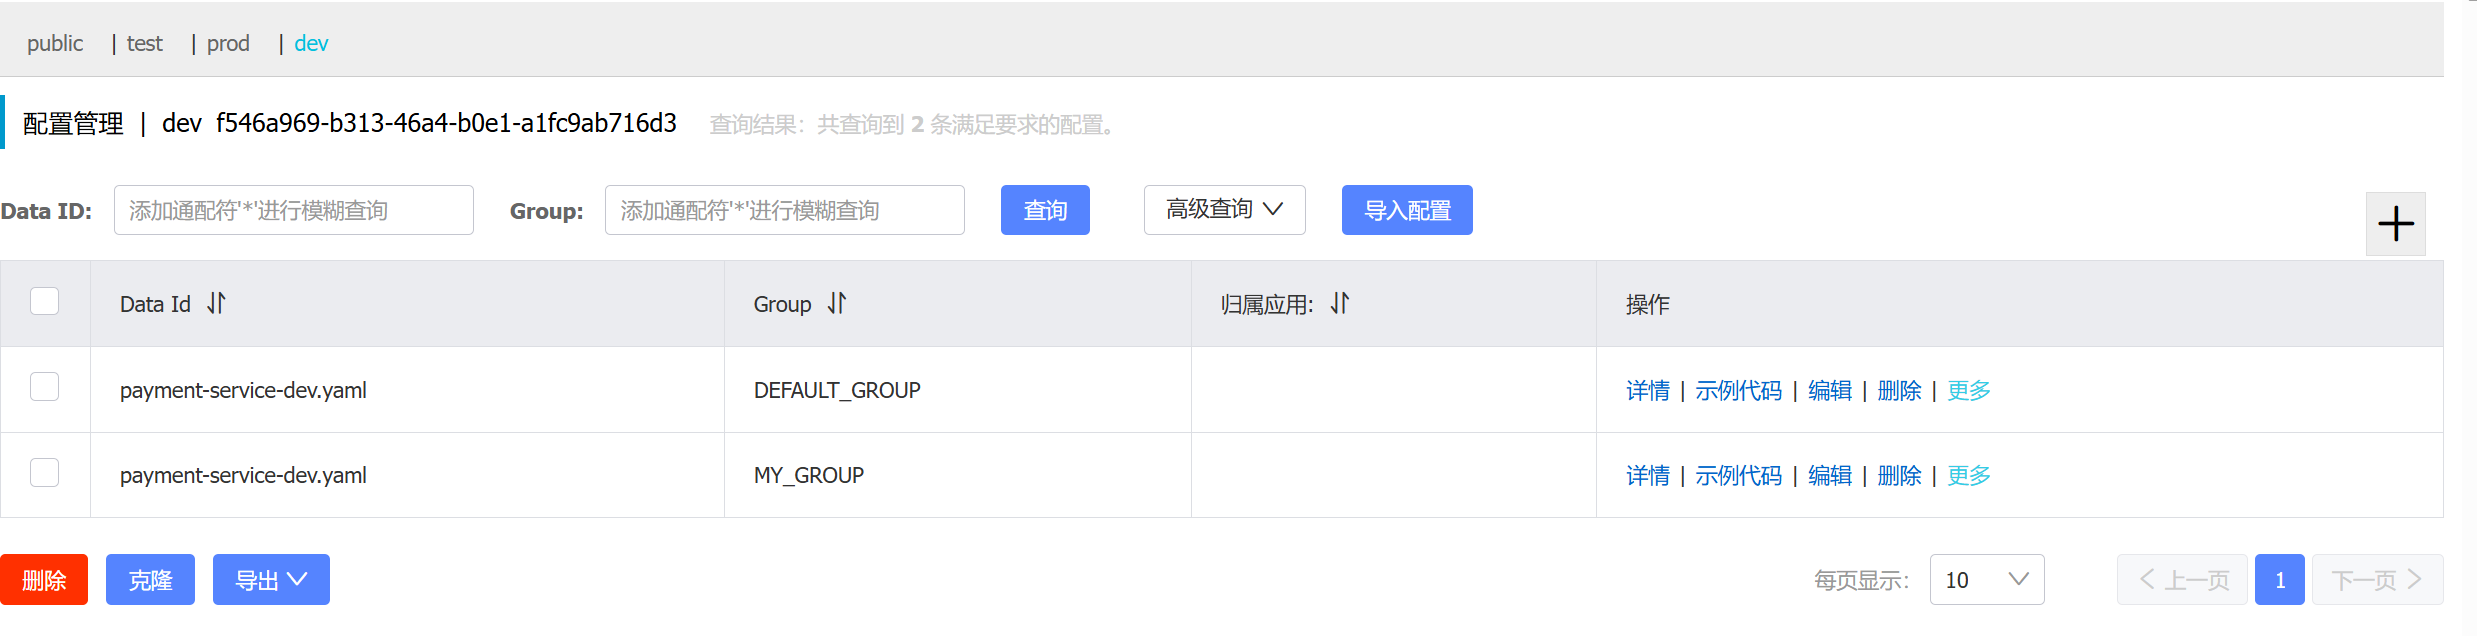Go to previous page 上一页
This screenshot has width=2477, height=636.
2182,580
